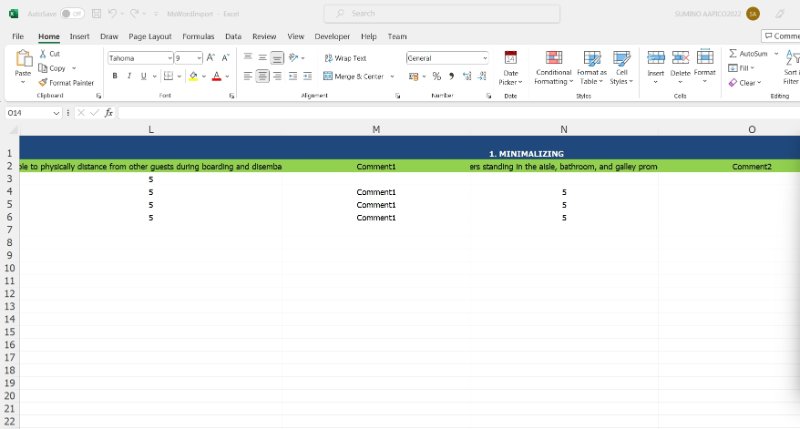
Task: Expand the General number format dropdown
Action: (x=485, y=58)
